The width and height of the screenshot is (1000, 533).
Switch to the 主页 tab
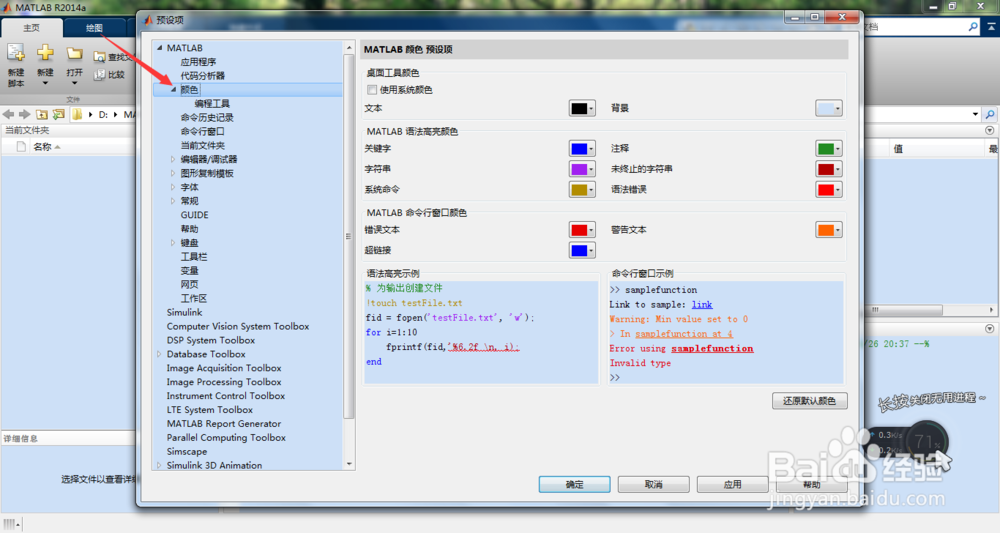click(x=31, y=27)
